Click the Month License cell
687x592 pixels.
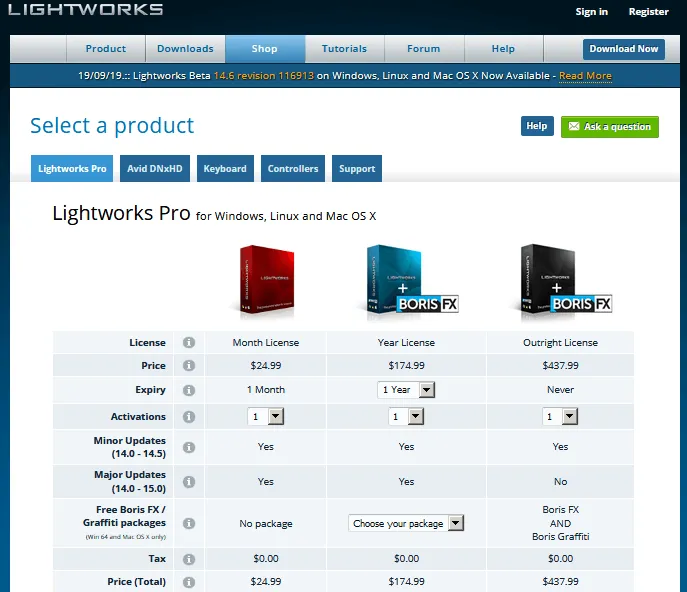pyautogui.click(x=266, y=343)
